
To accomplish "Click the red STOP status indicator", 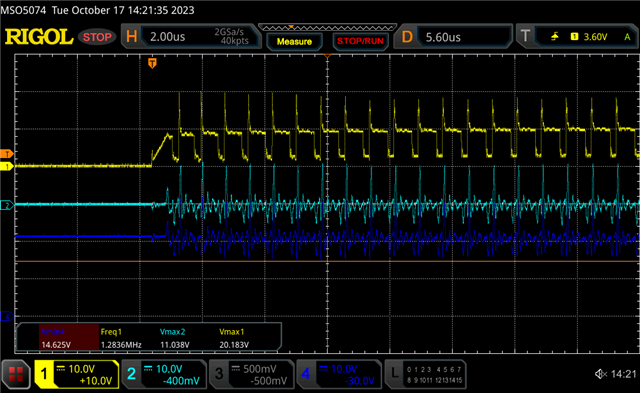I will [x=97, y=37].
